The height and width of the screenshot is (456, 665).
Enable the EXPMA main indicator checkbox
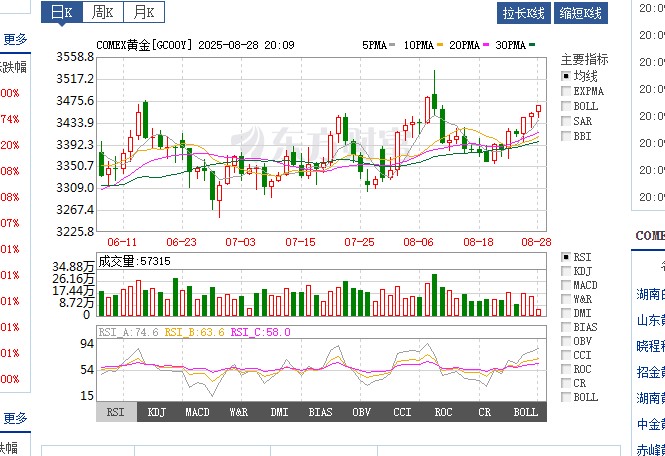(566, 91)
